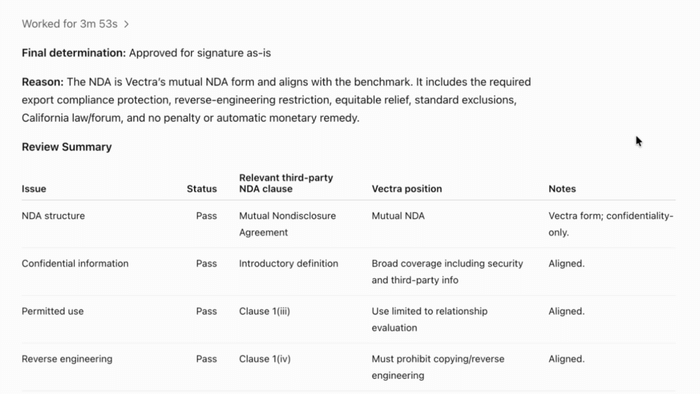700x394 pixels.
Task: Click the 'Vectra position' column header
Action: [x=407, y=189]
